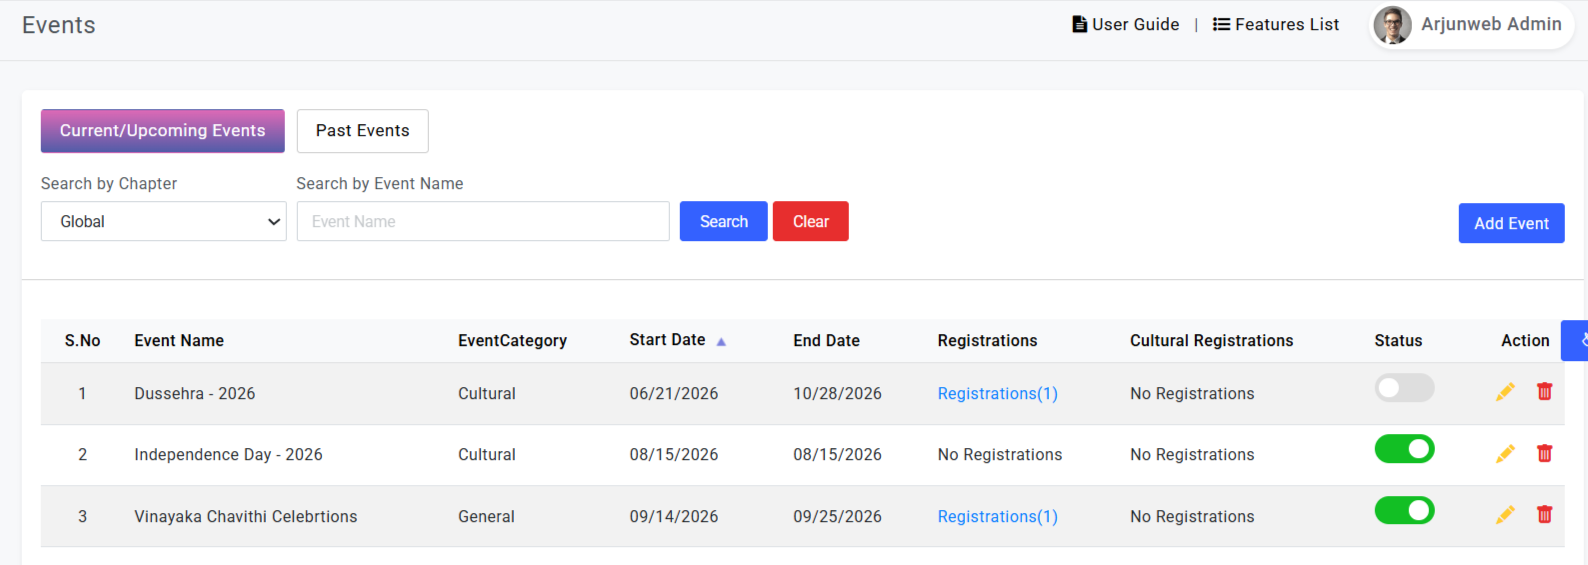Delete the Dussehra - 2026 event with the trash icon

point(1544,391)
